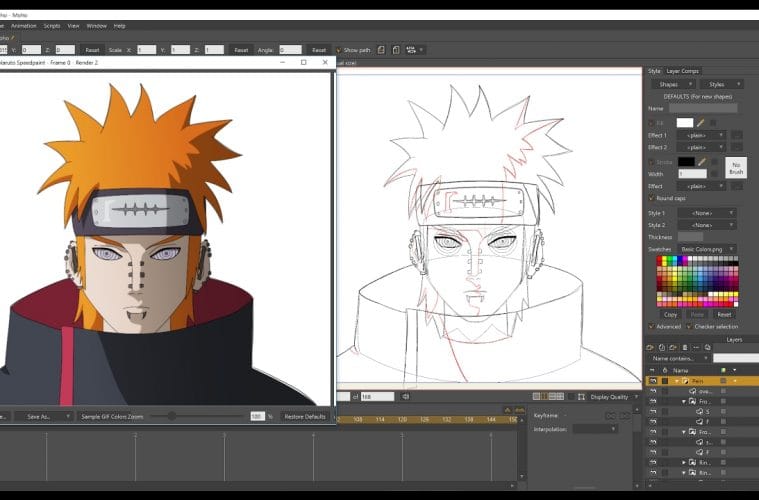Toggle the Show path checkbox

point(339,49)
